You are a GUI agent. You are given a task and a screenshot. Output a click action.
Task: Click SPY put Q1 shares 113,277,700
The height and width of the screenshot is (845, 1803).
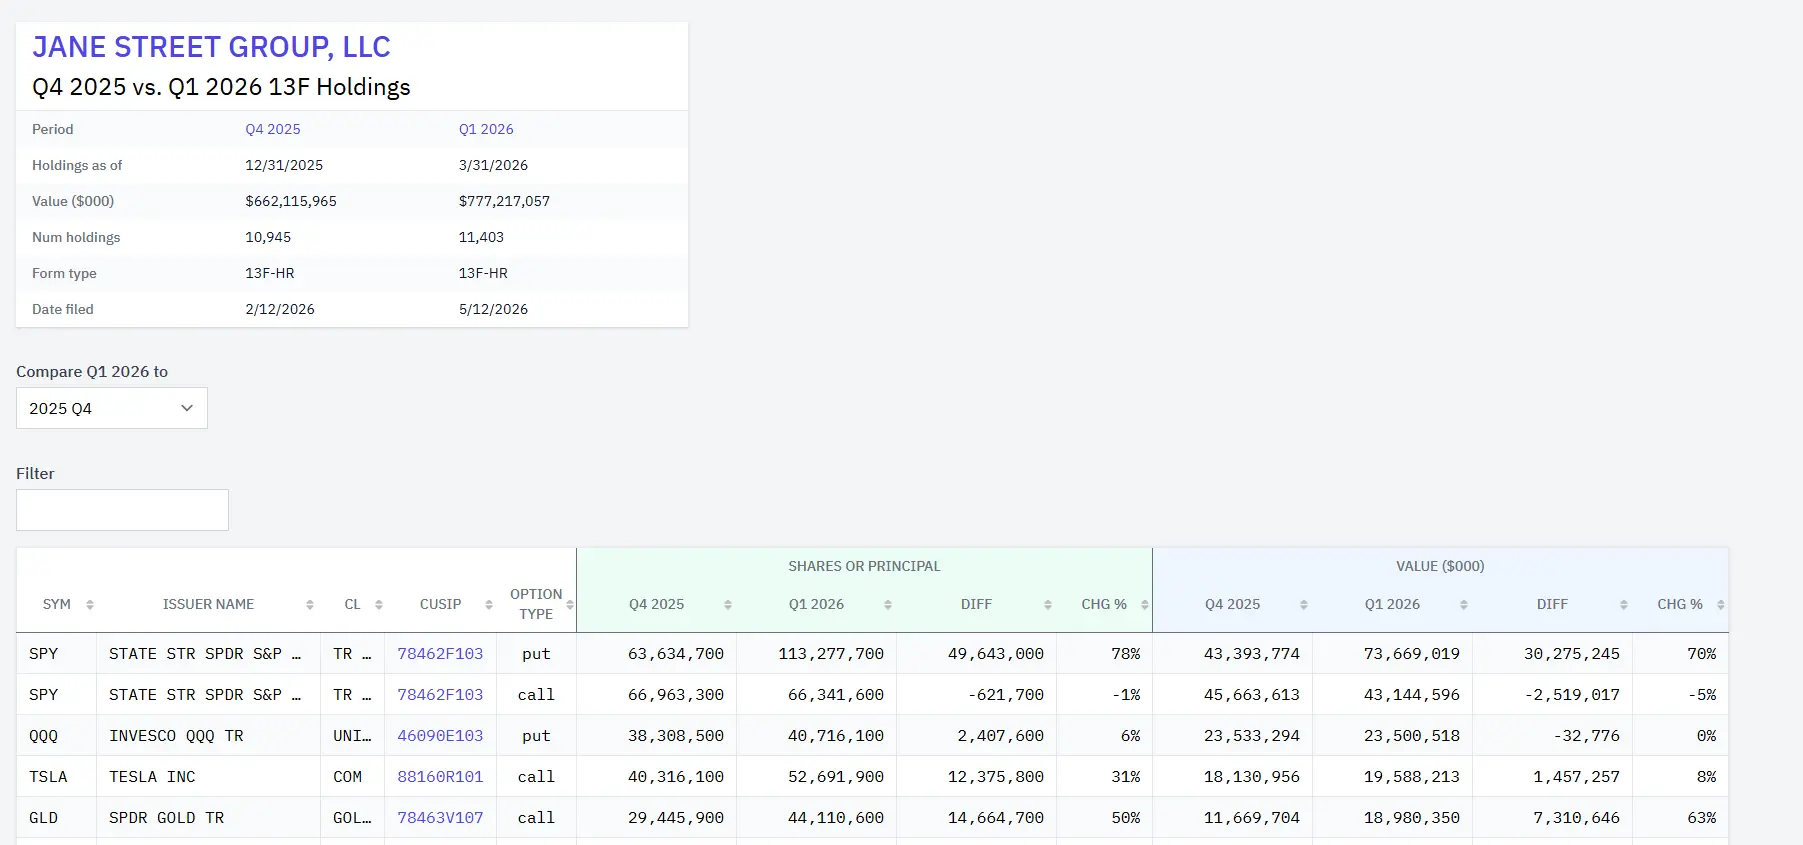pyautogui.click(x=831, y=654)
